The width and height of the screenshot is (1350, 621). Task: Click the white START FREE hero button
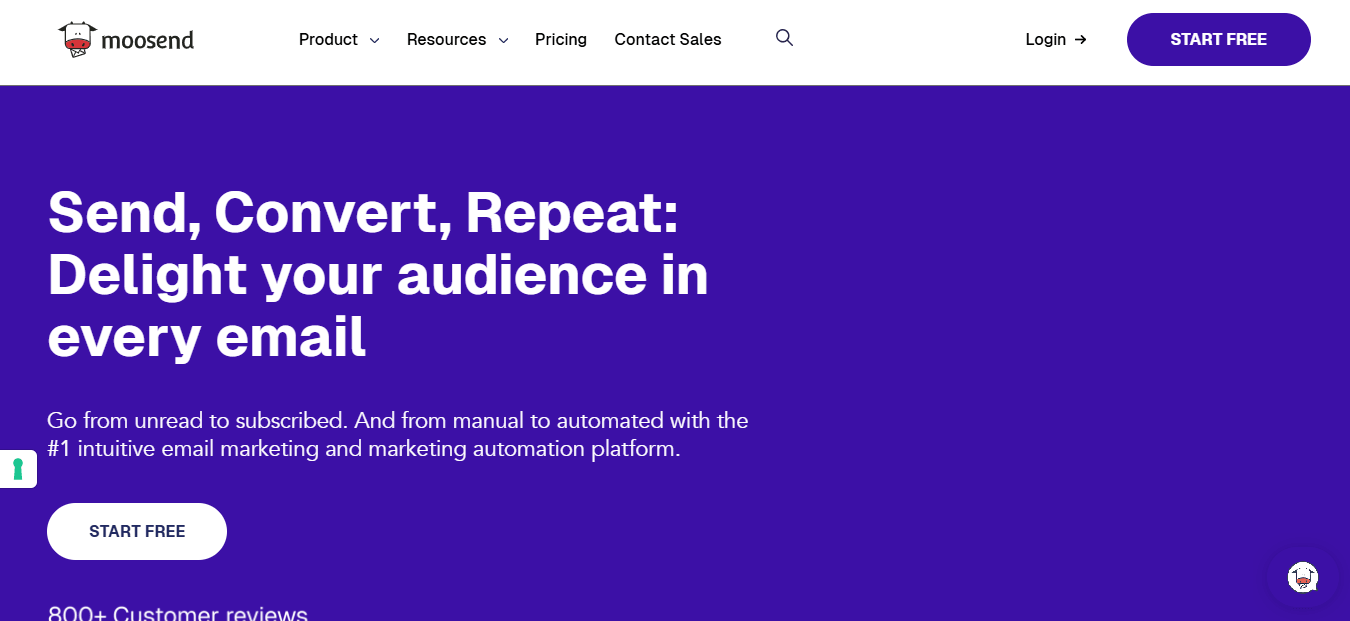click(x=137, y=531)
